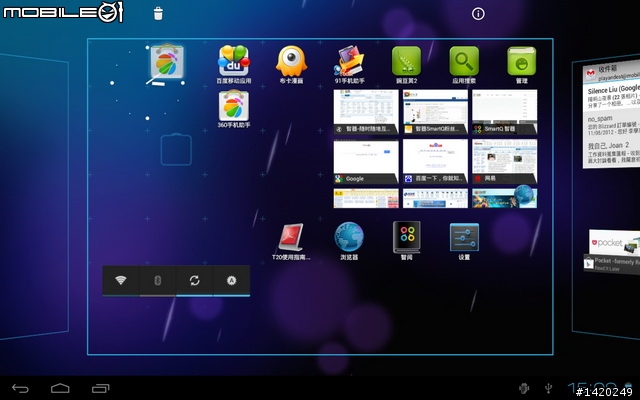Open the 百度一下 bookmark thumbnail
640x400 pixels.
coord(435,161)
